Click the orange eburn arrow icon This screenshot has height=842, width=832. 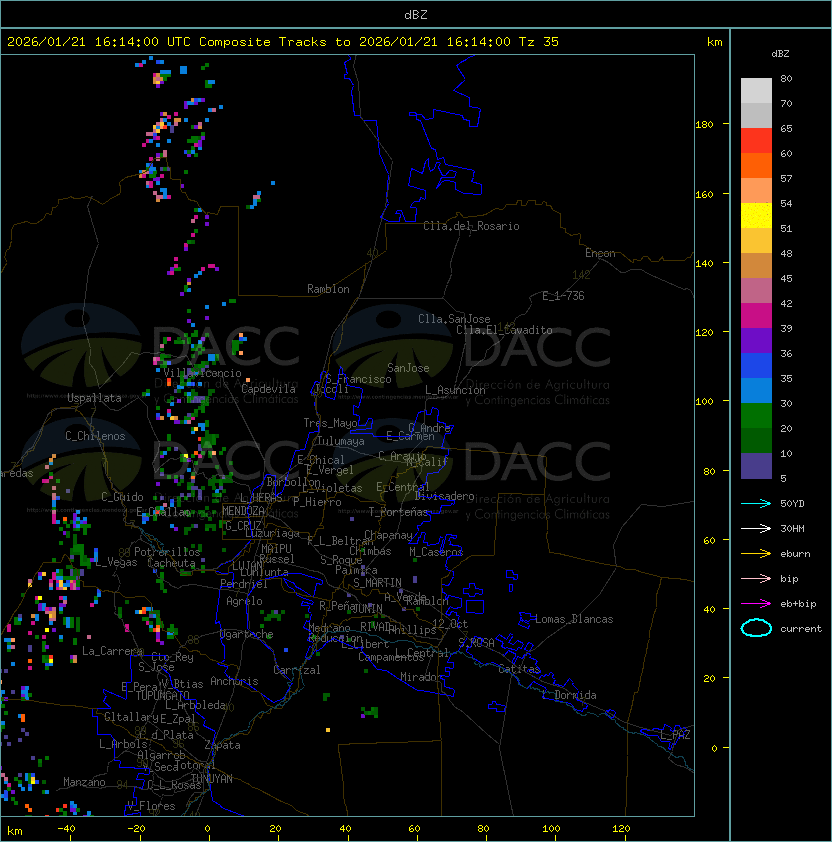[x=756, y=553]
